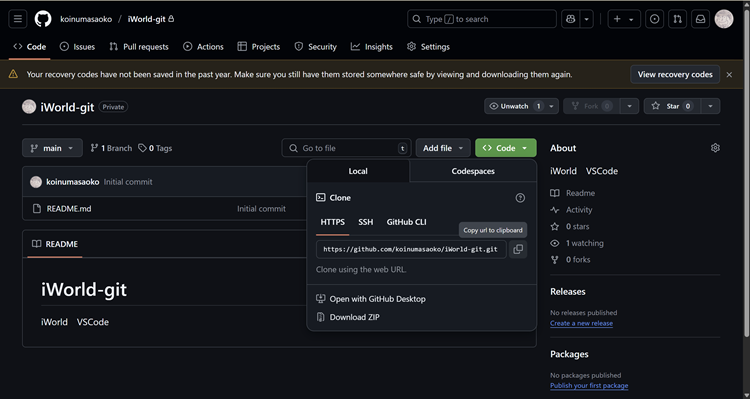Open the Readme link in About
The image size is (750, 399).
pos(573,193)
